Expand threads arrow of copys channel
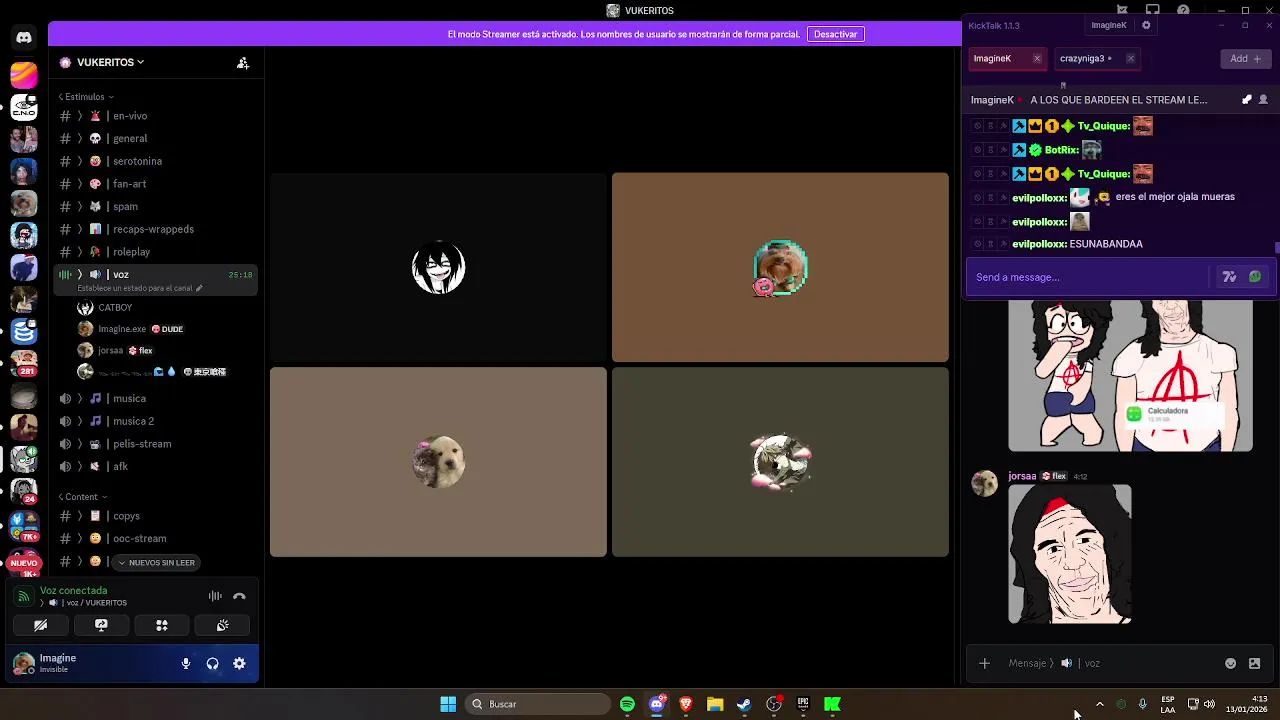 80,516
